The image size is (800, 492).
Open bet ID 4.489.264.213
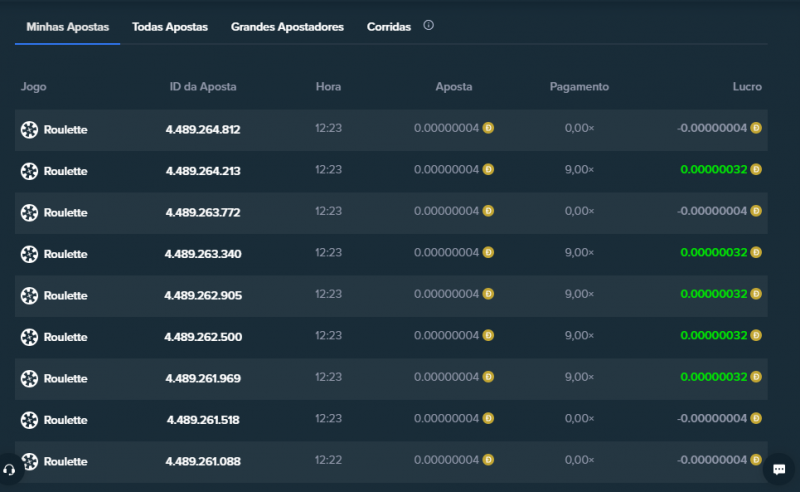(203, 171)
